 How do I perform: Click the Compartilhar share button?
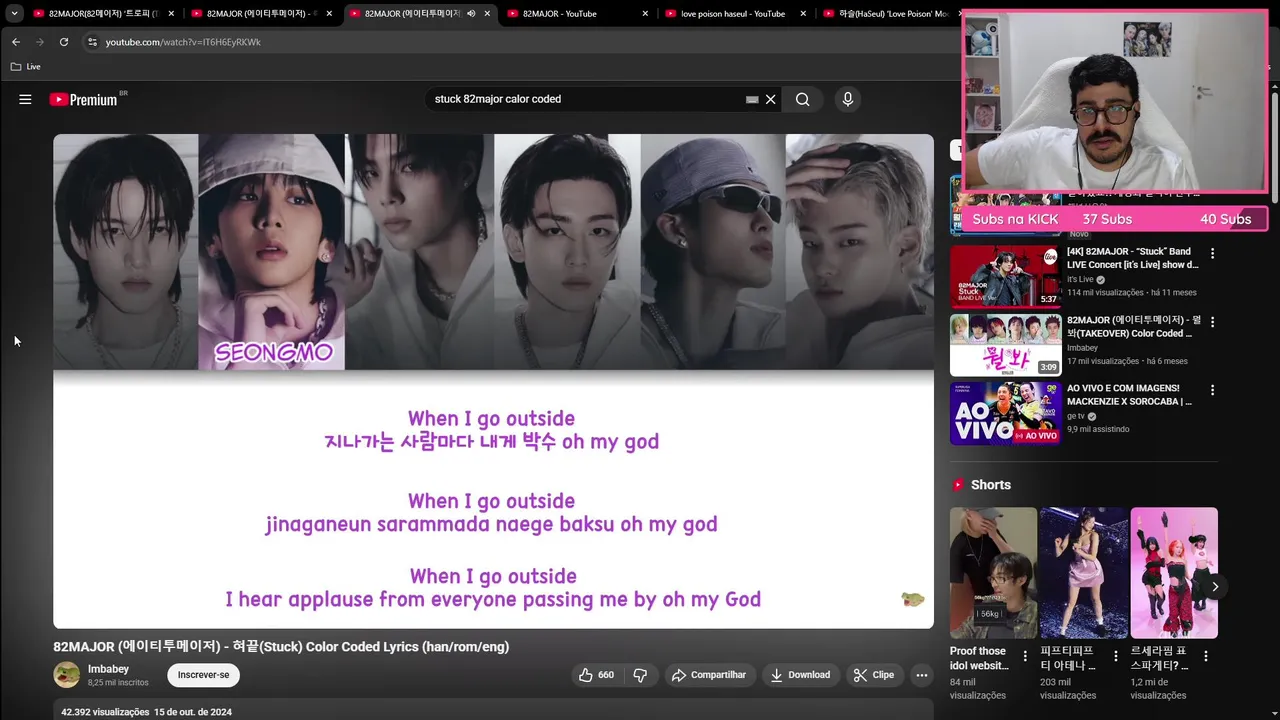click(x=709, y=675)
